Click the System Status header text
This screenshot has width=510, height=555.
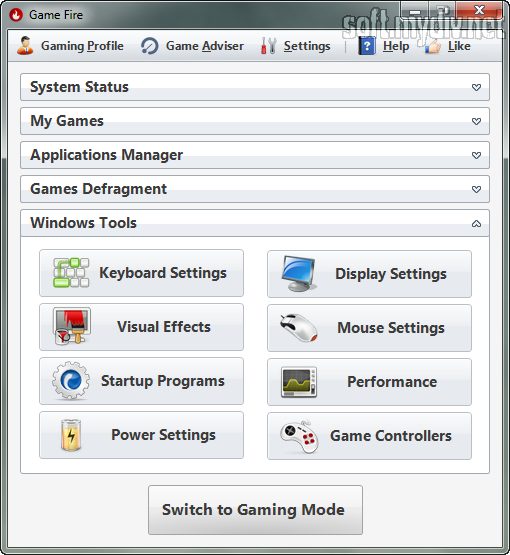click(x=79, y=87)
